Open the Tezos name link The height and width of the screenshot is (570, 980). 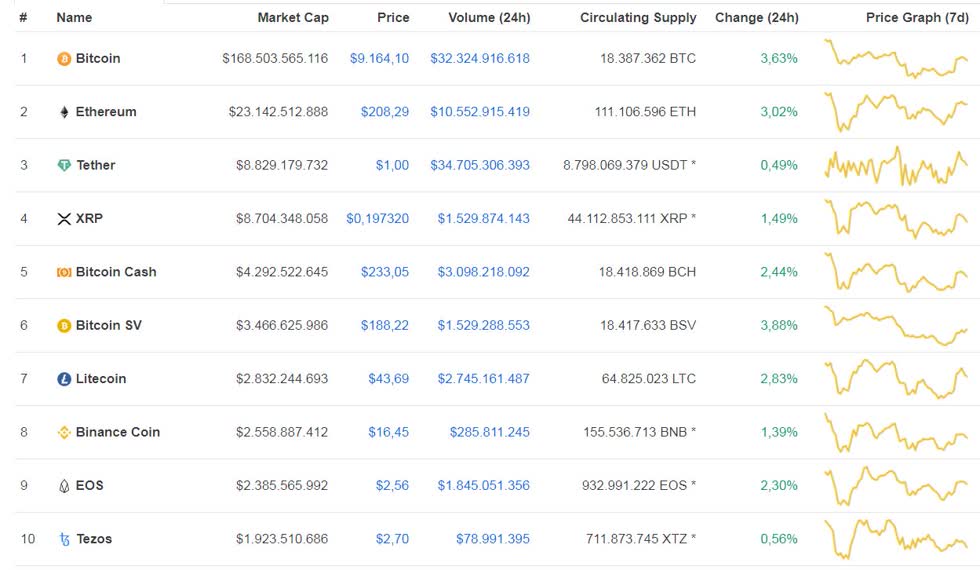tap(94, 539)
